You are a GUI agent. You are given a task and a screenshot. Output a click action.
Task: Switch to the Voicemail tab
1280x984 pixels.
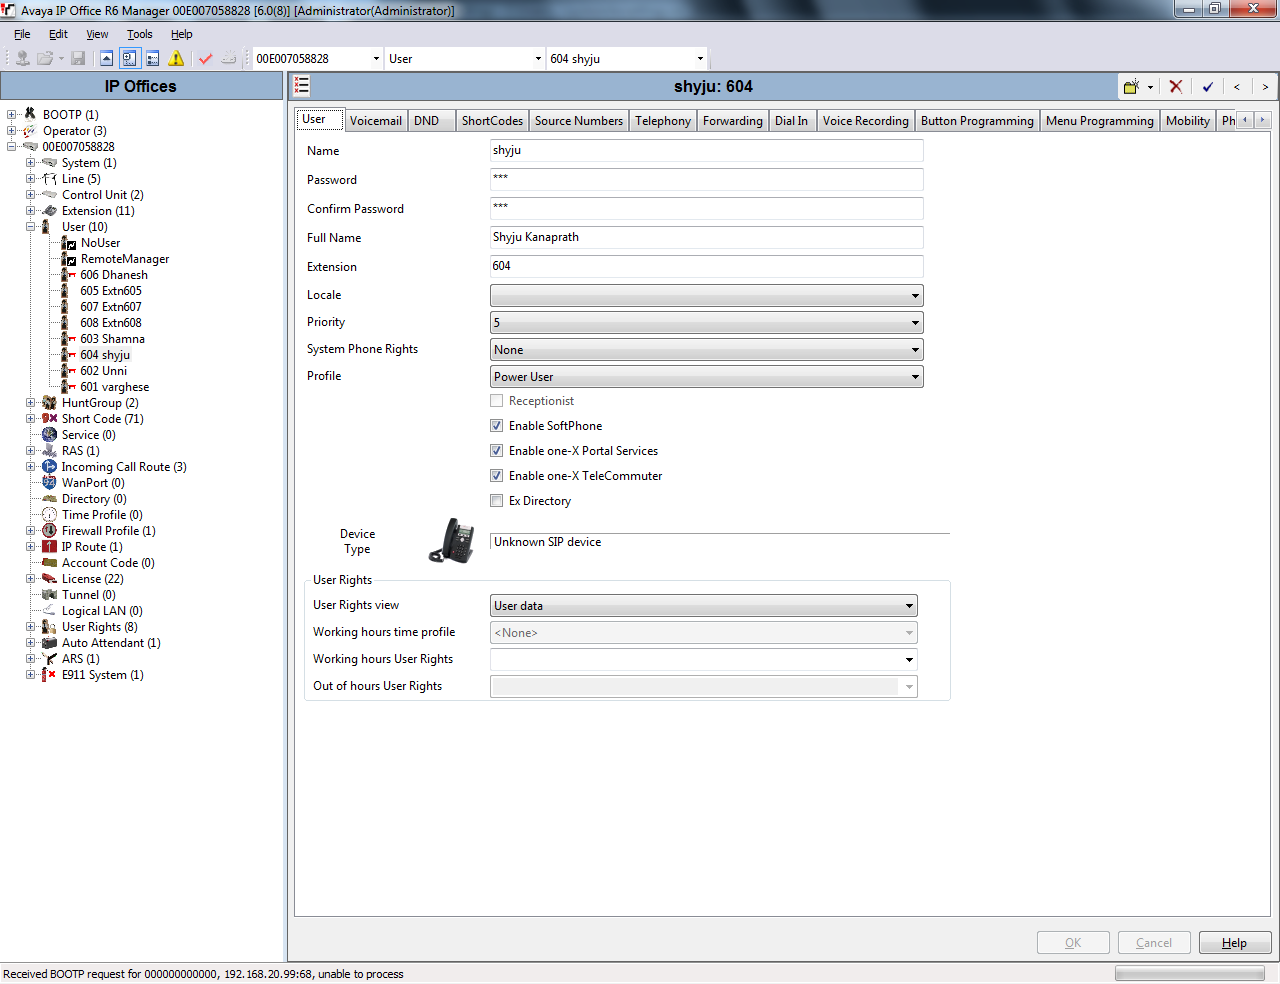click(376, 121)
